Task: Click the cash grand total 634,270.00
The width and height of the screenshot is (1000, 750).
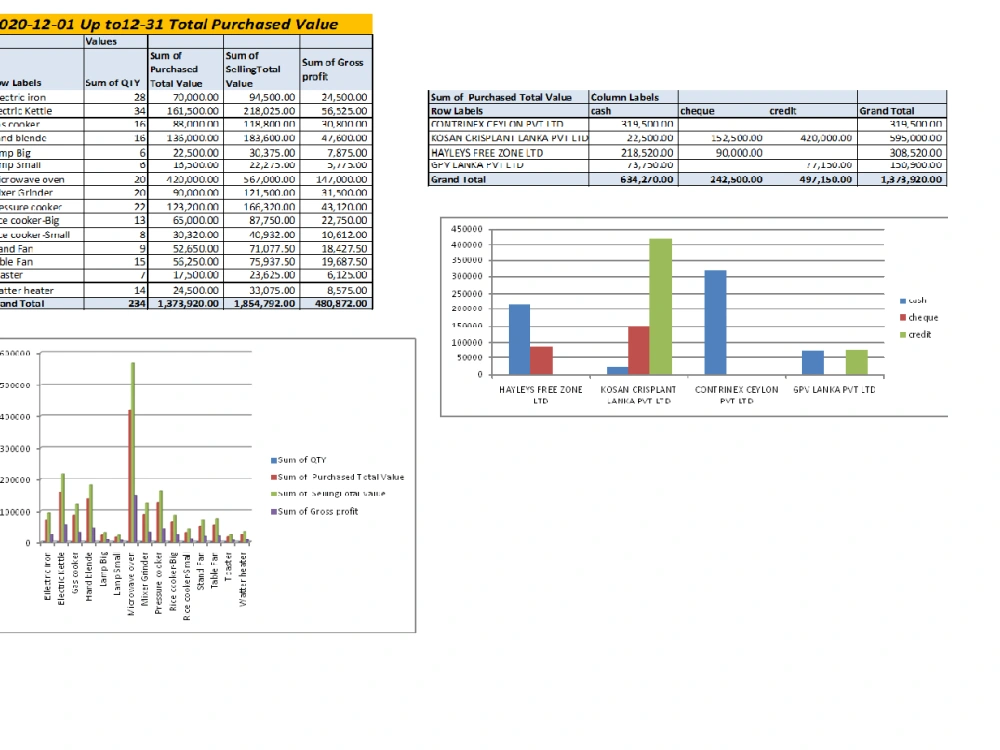Action: (633, 179)
